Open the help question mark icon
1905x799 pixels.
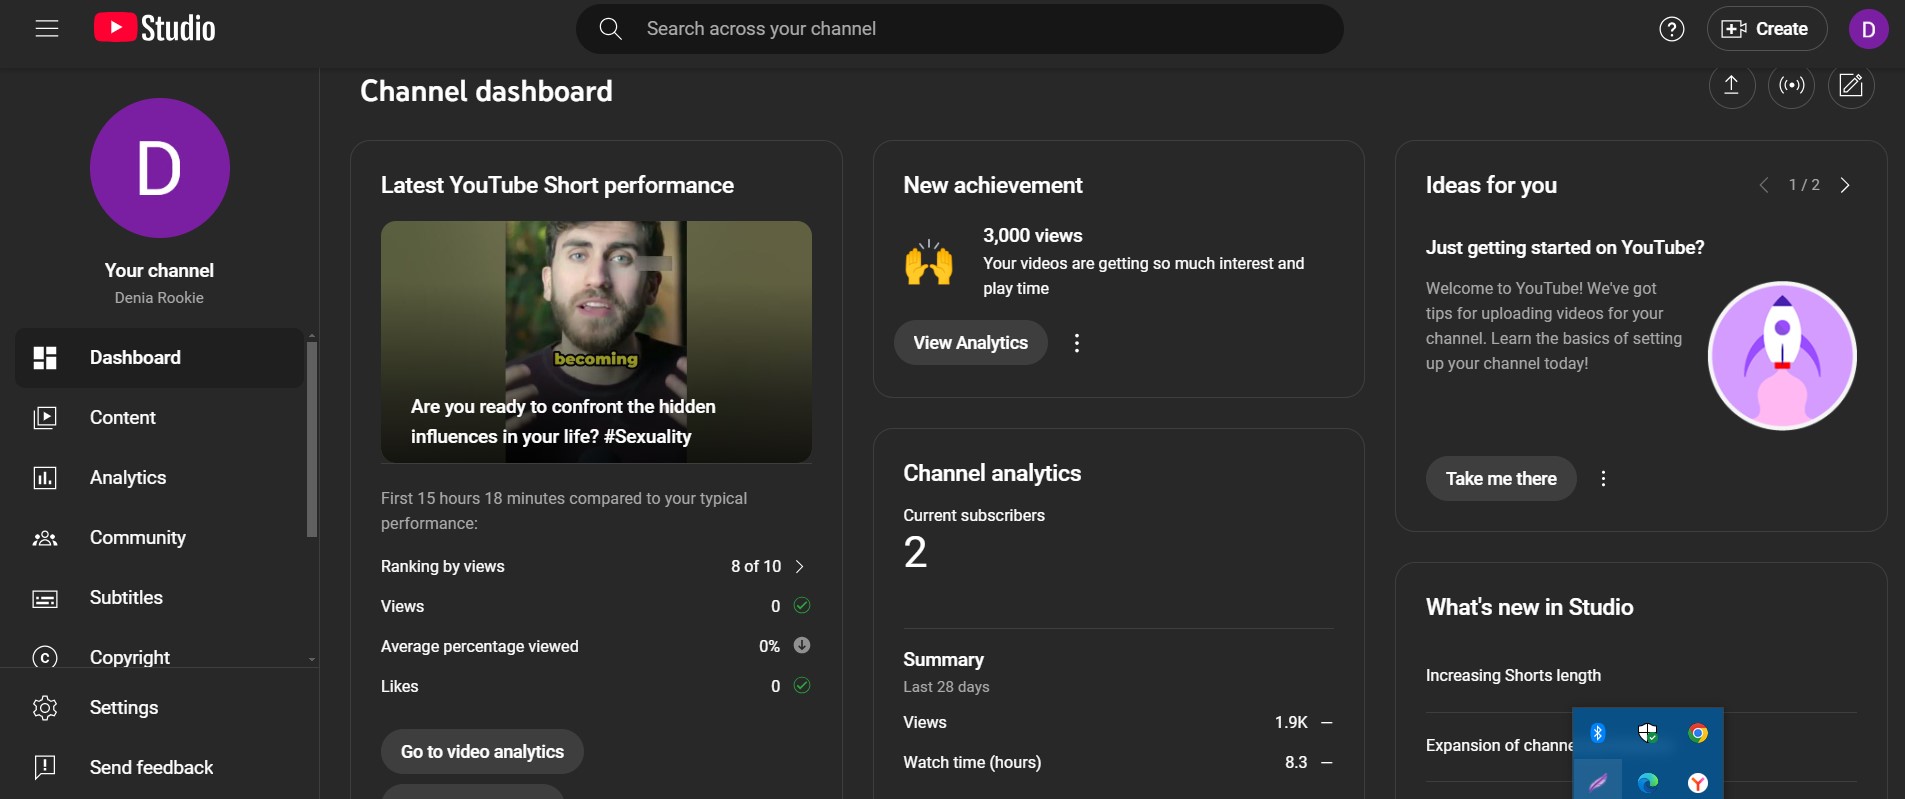click(x=1671, y=29)
